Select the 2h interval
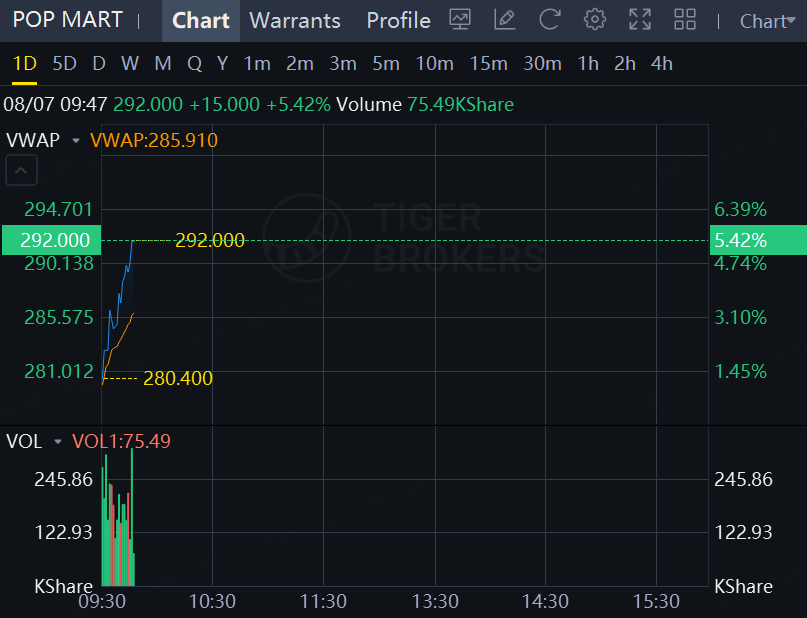Screen dimensions: 807x618 tap(625, 64)
